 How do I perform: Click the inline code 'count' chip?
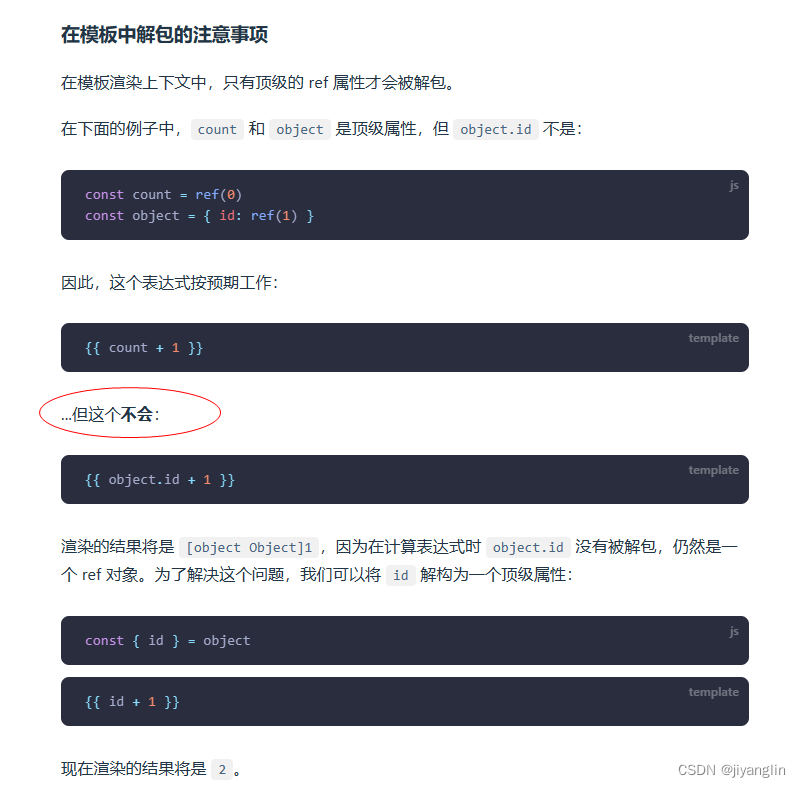[x=217, y=129]
